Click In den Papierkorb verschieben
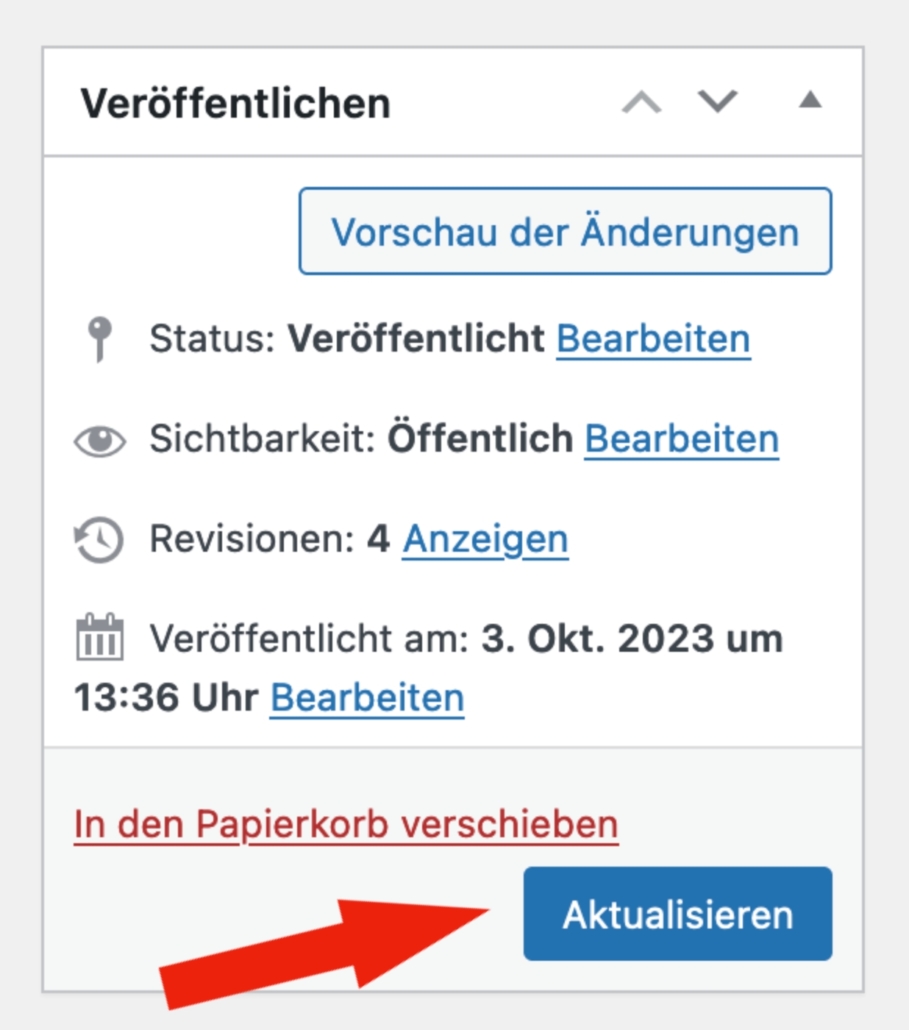 346,825
